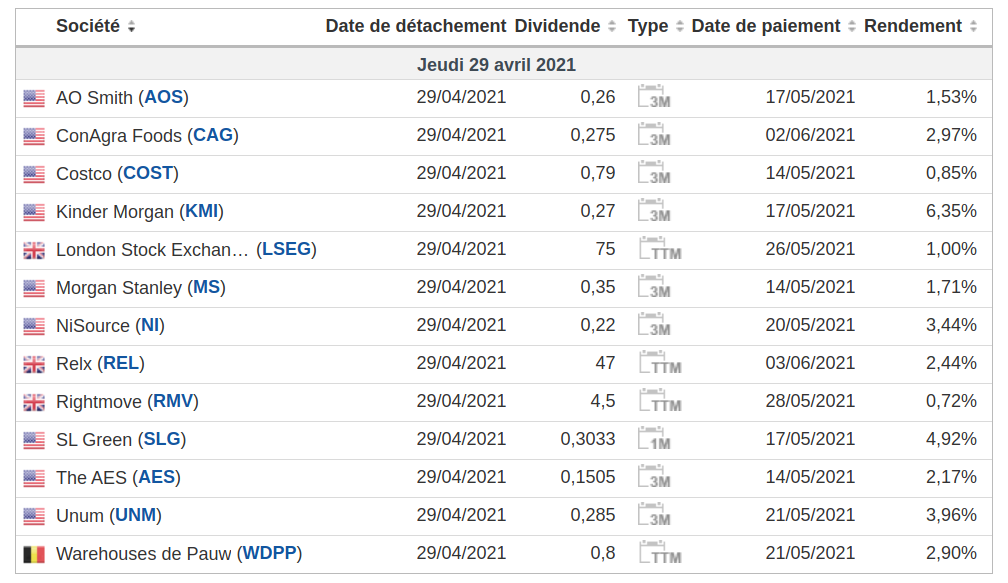Viewport: 1008px width, 583px height.
Task: Open the WDPP ticker link
Action: 269,552
